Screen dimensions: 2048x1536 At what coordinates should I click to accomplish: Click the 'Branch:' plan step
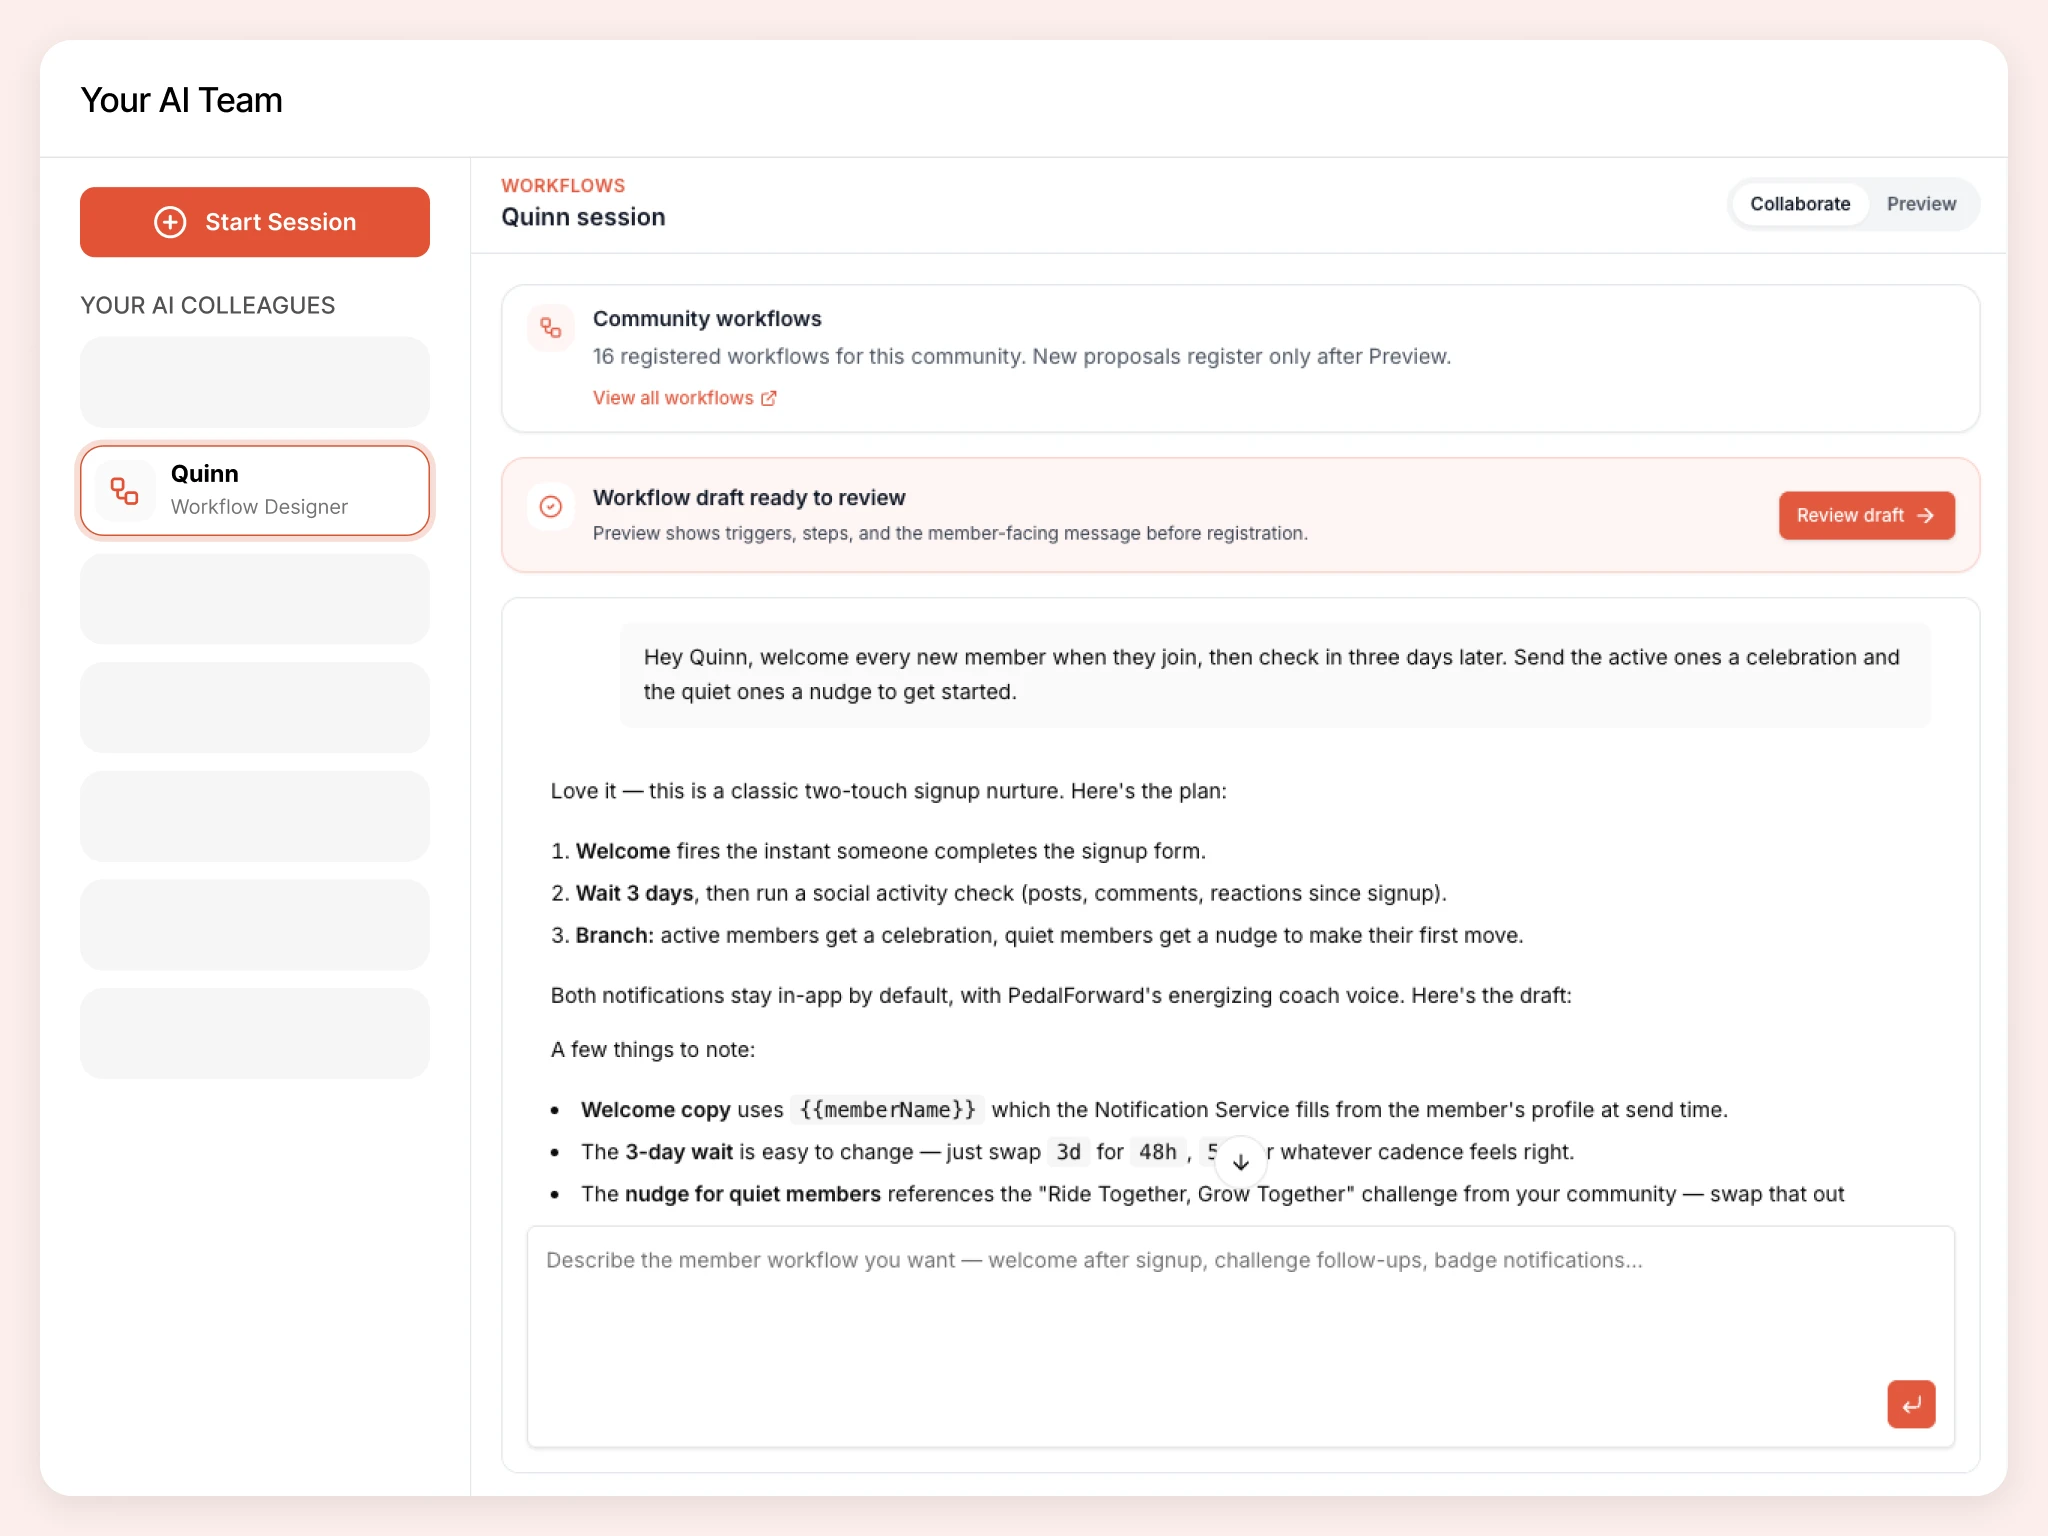tap(1037, 935)
